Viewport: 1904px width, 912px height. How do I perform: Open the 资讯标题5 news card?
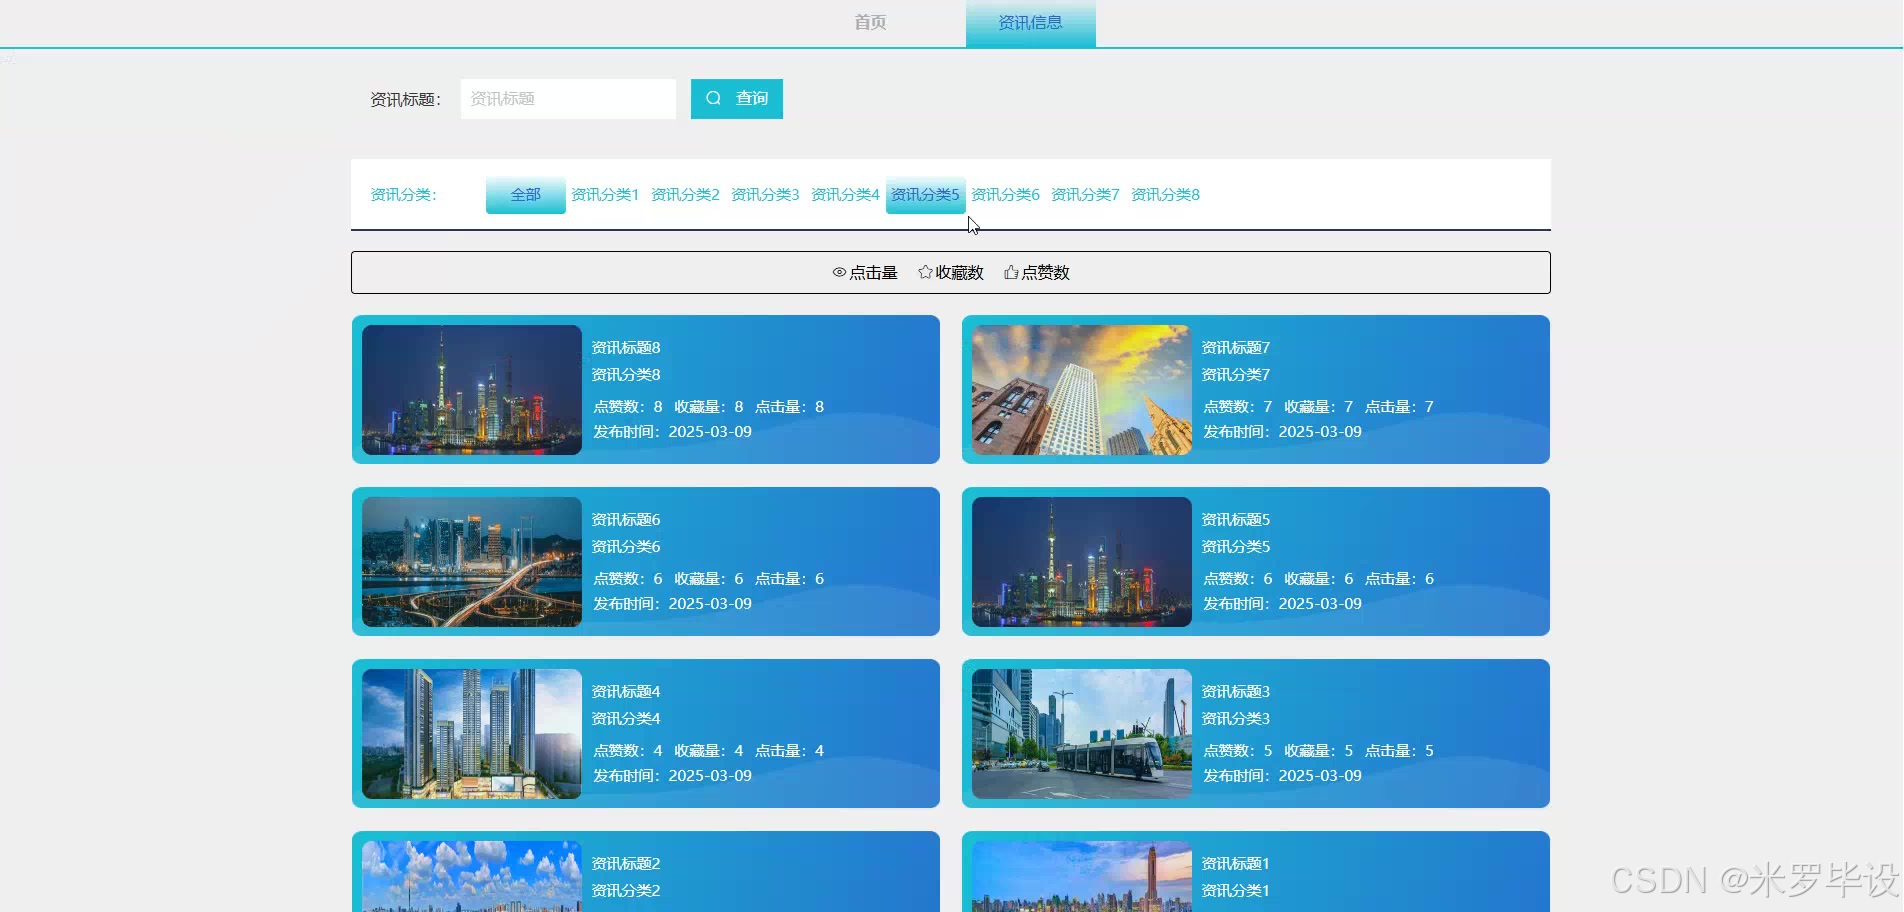tap(1254, 561)
